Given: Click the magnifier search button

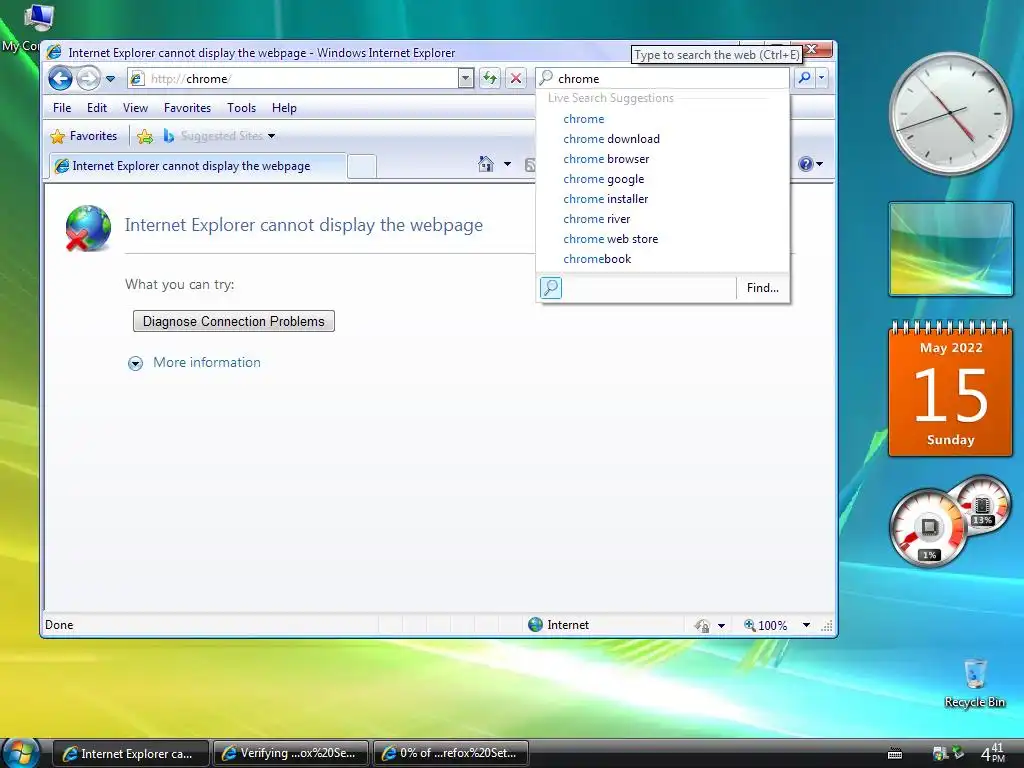Looking at the screenshot, I should pos(805,78).
